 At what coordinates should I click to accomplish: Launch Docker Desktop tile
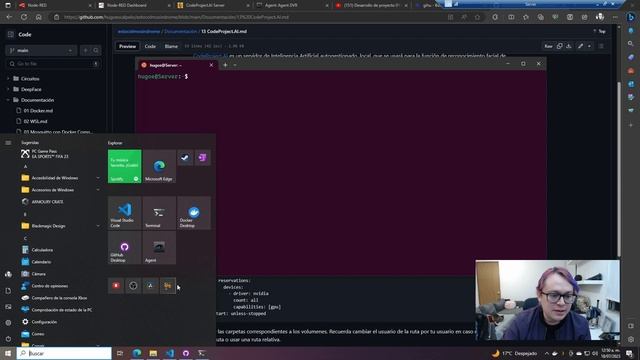(x=194, y=213)
